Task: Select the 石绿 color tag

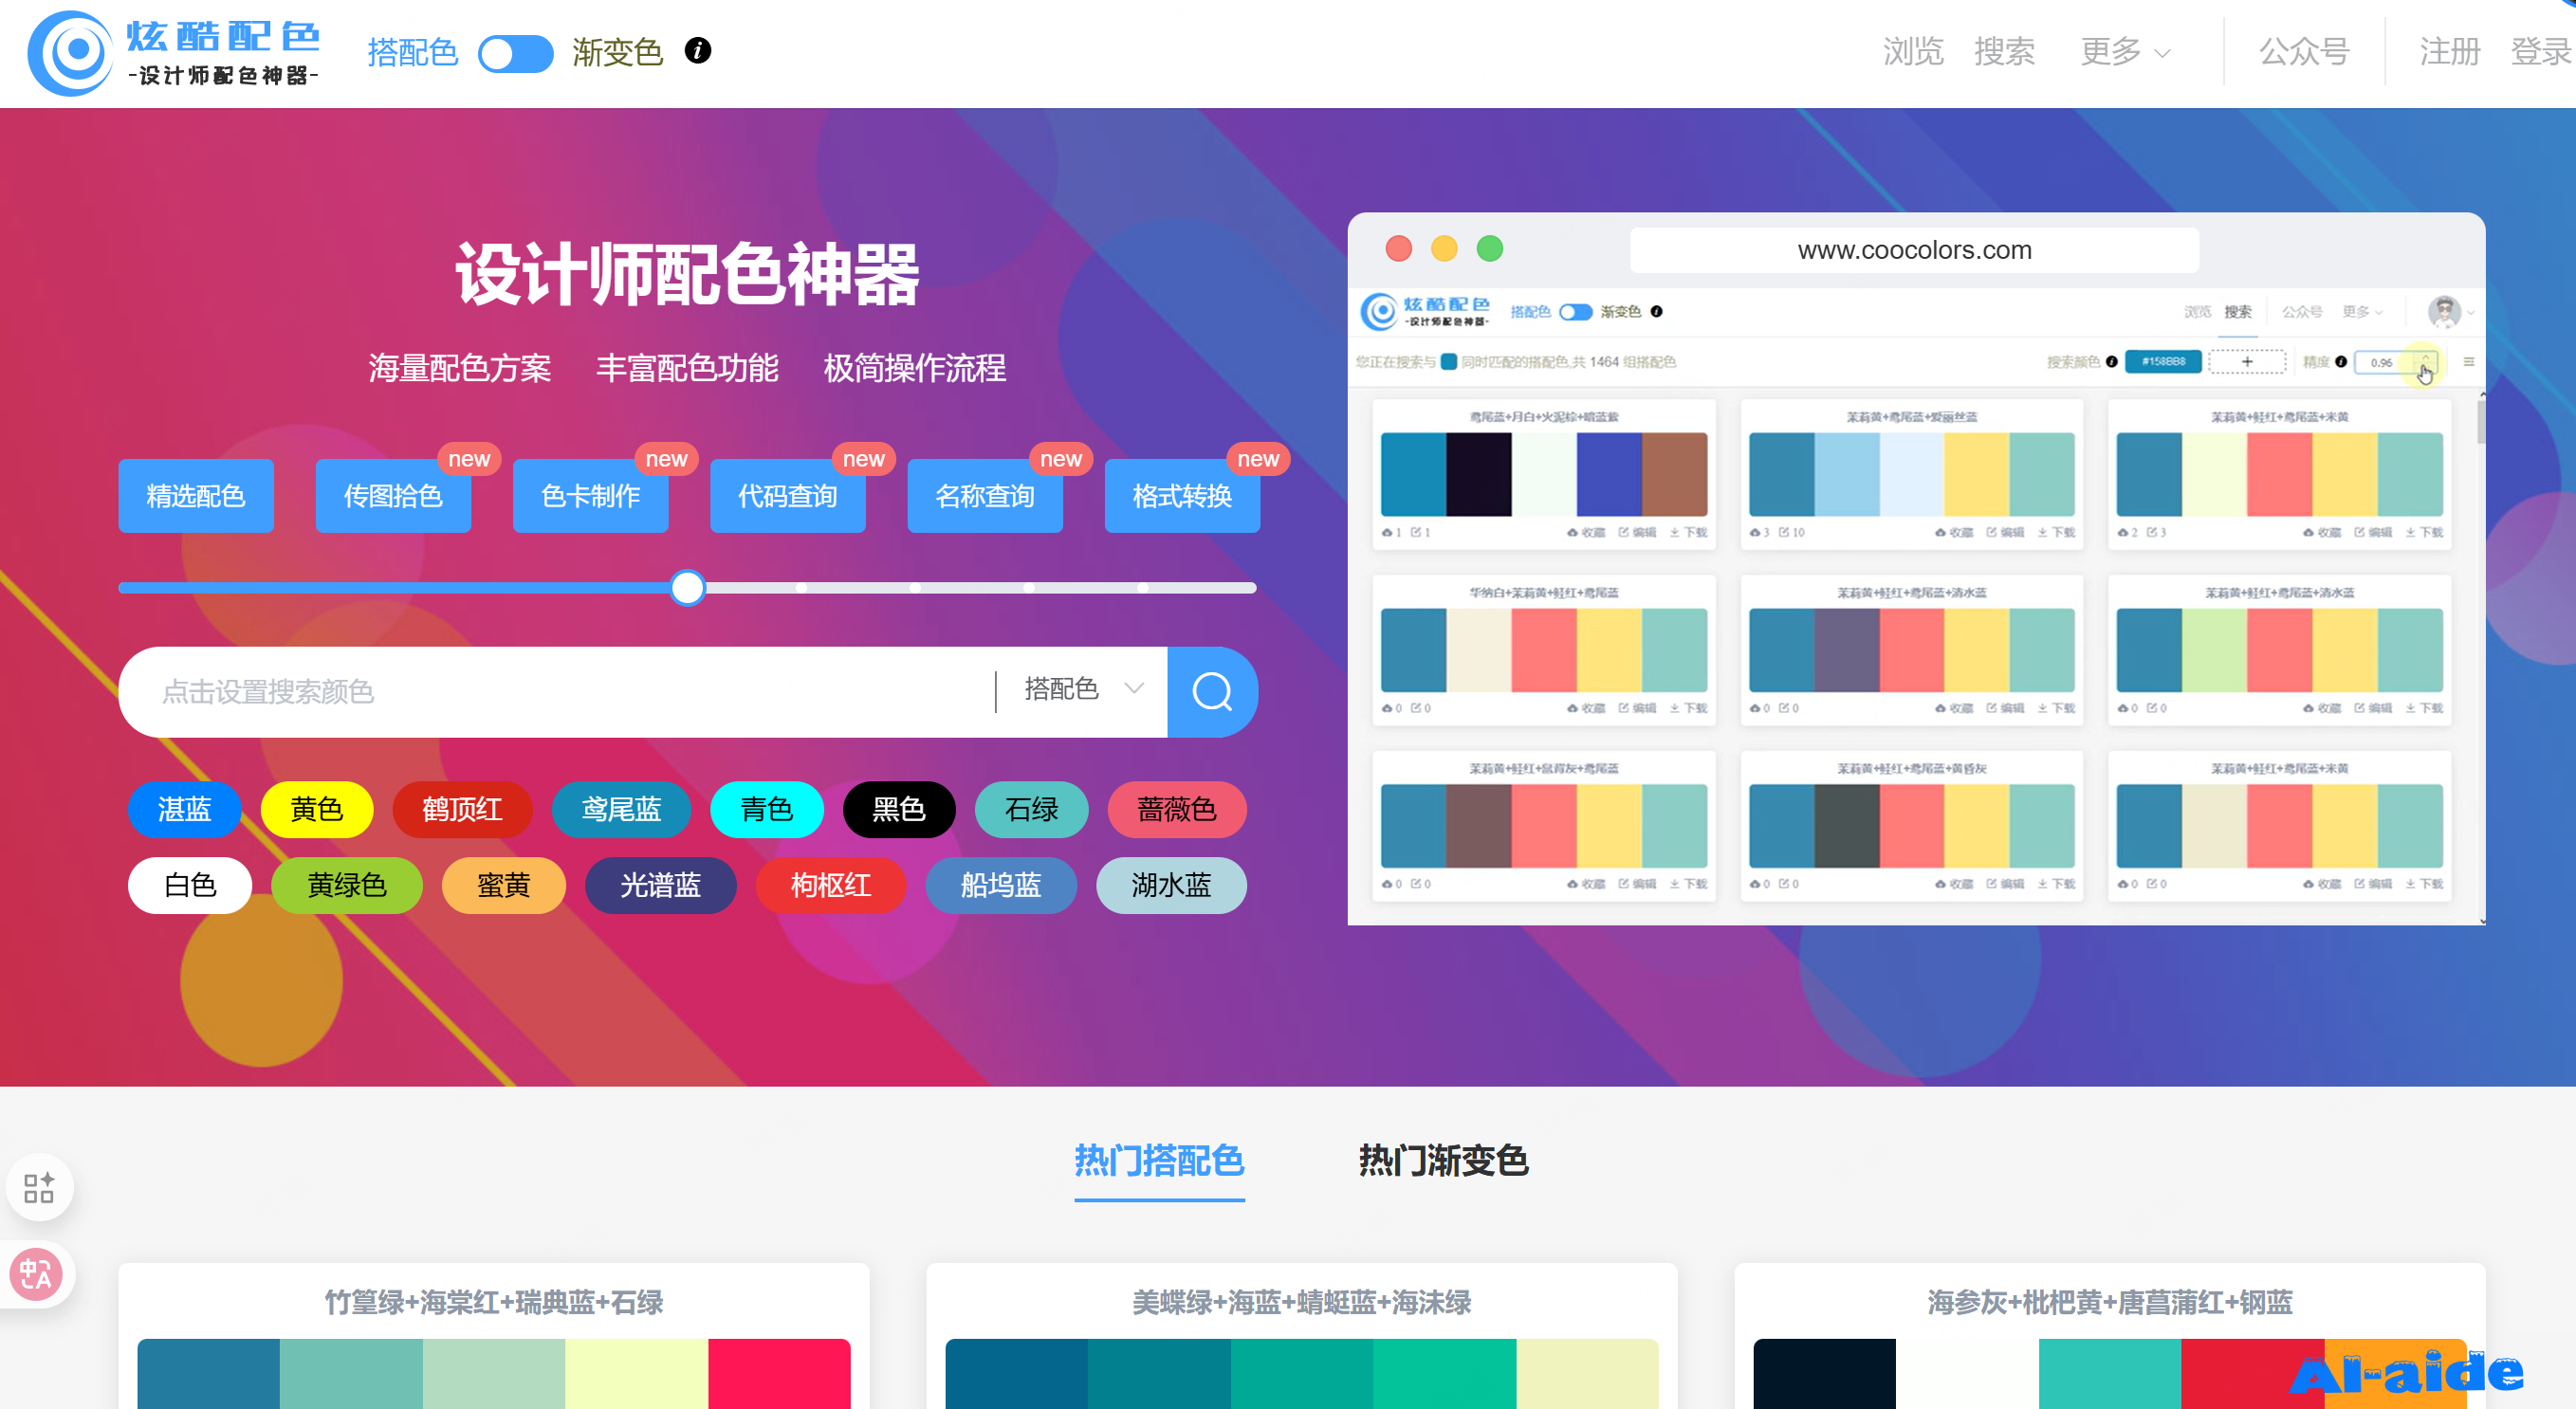Action: click(1031, 809)
